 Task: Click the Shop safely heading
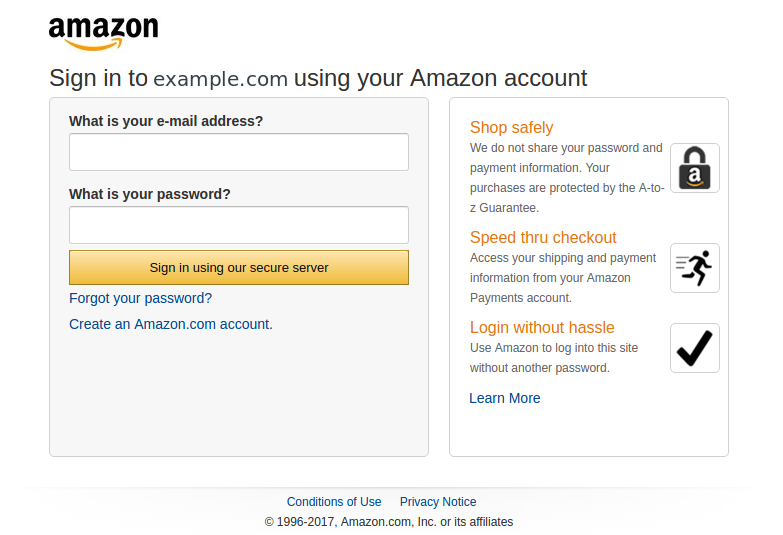[x=511, y=127]
